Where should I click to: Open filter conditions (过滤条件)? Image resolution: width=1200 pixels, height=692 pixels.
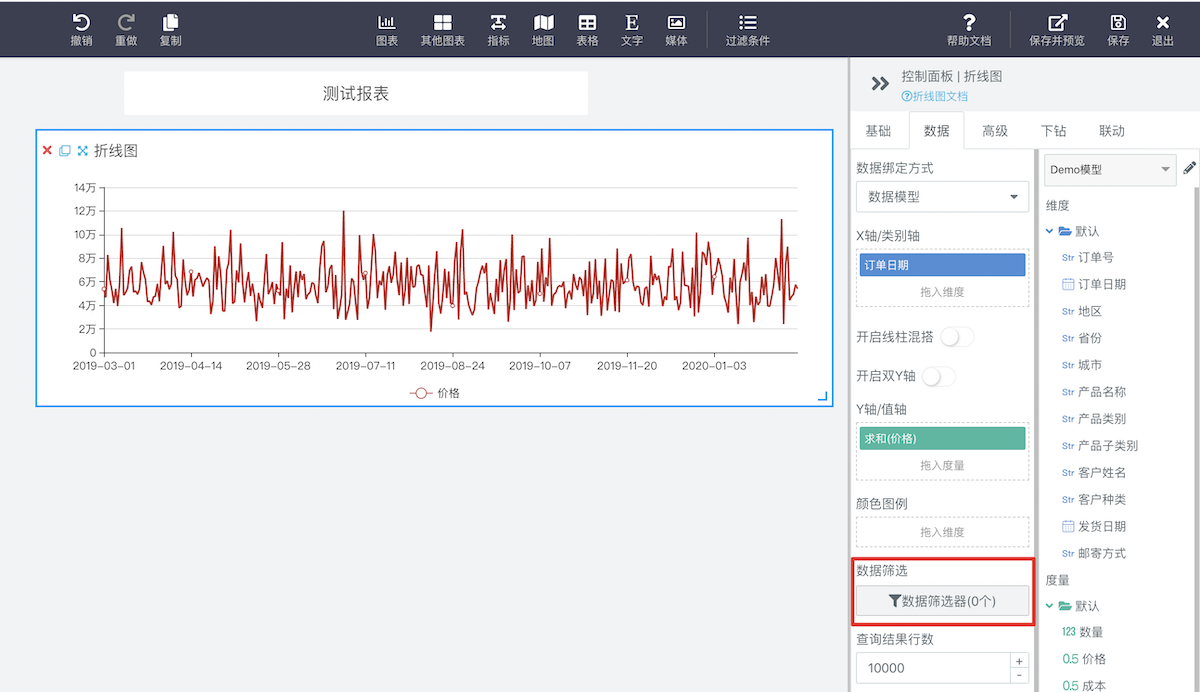[x=748, y=29]
